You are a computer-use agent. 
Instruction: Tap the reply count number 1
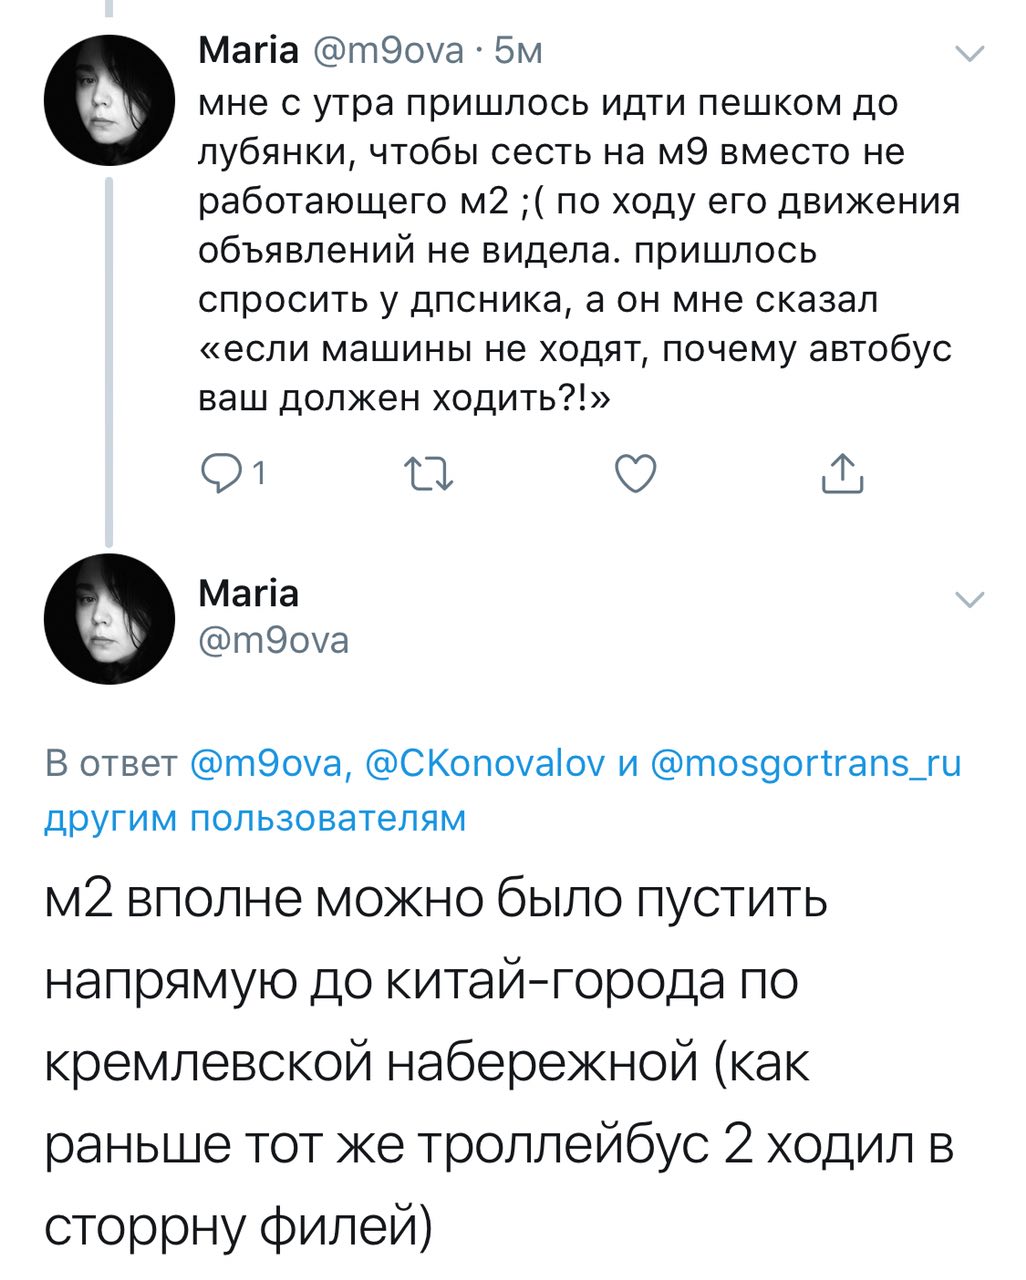pos(259,474)
